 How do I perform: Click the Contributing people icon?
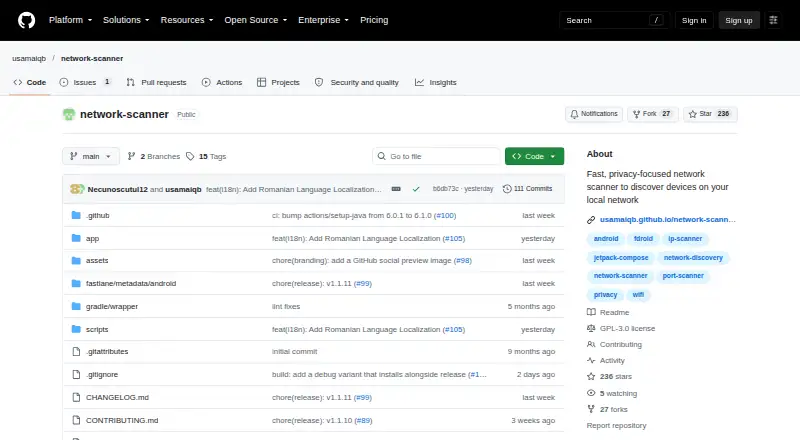591,345
